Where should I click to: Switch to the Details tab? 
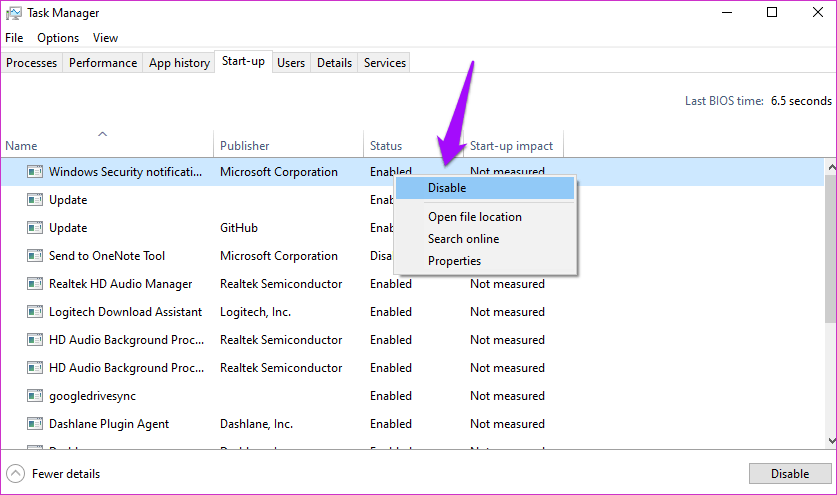pyautogui.click(x=334, y=63)
